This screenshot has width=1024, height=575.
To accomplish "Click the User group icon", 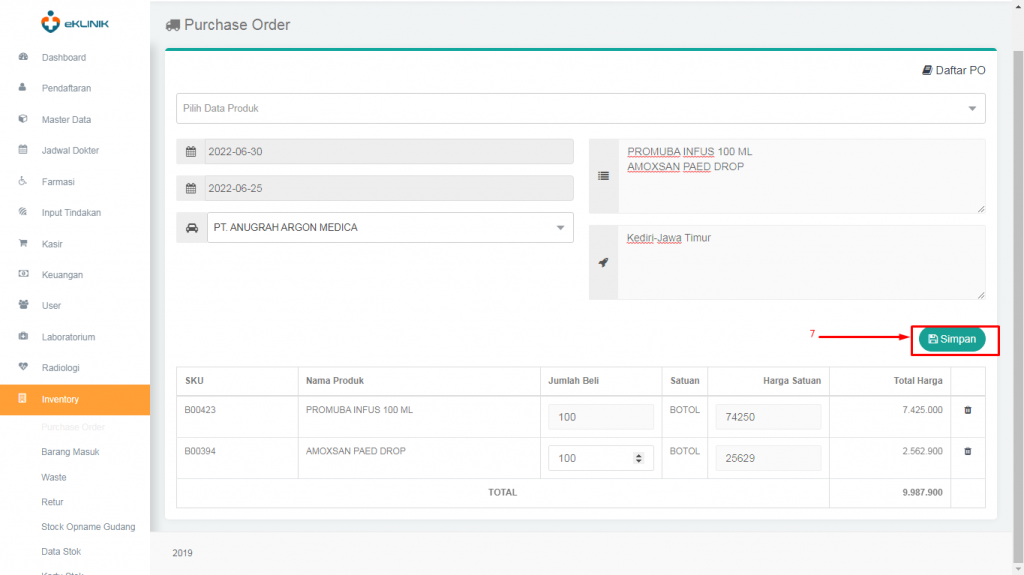I will coord(23,304).
